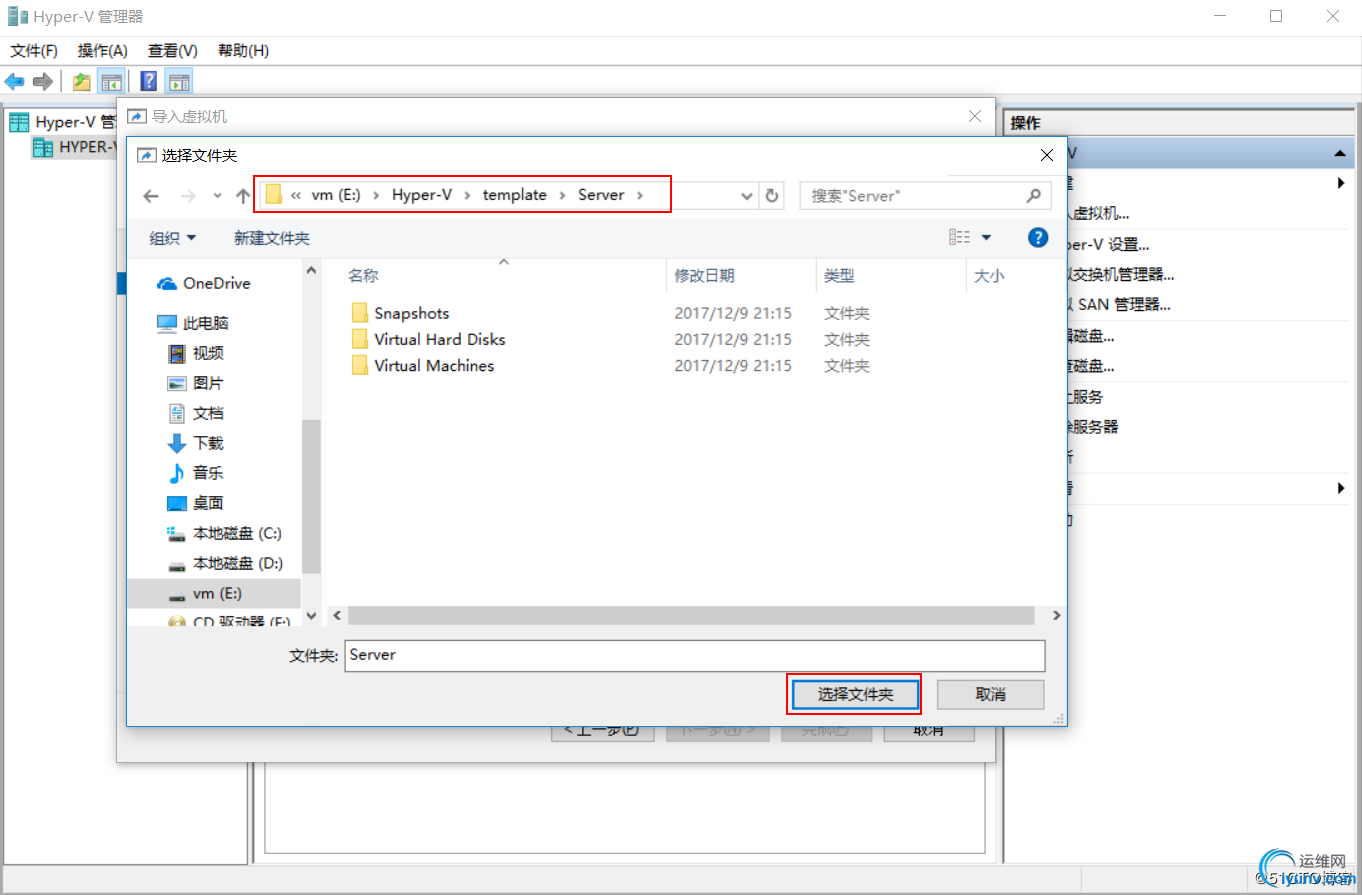
Task: Change the view layout icon
Action: 960,238
